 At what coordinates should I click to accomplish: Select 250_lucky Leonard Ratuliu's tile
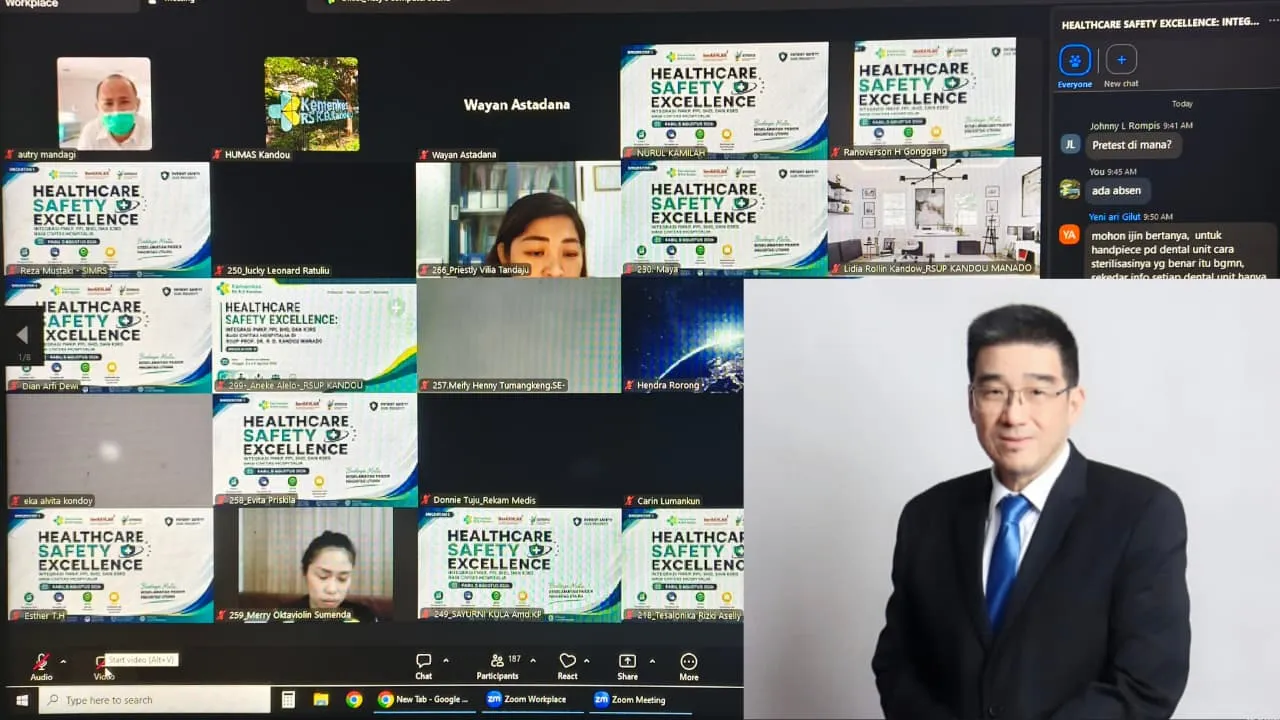[x=312, y=219]
